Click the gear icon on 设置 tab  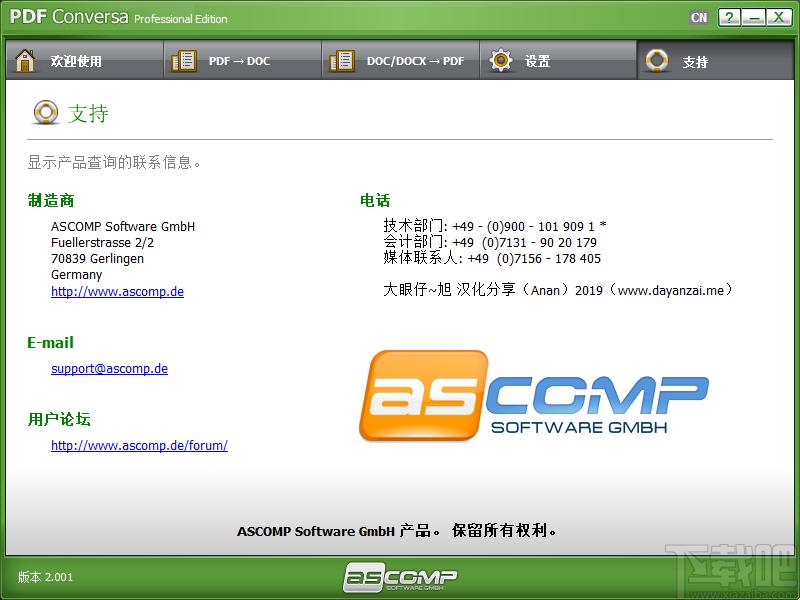501,60
